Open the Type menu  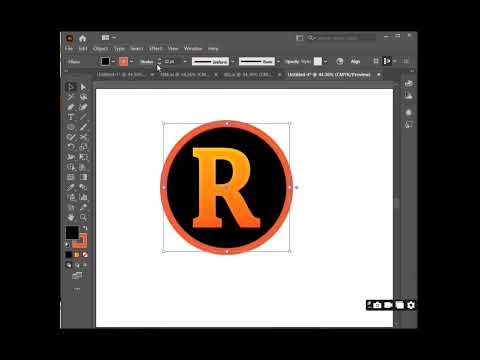point(119,49)
